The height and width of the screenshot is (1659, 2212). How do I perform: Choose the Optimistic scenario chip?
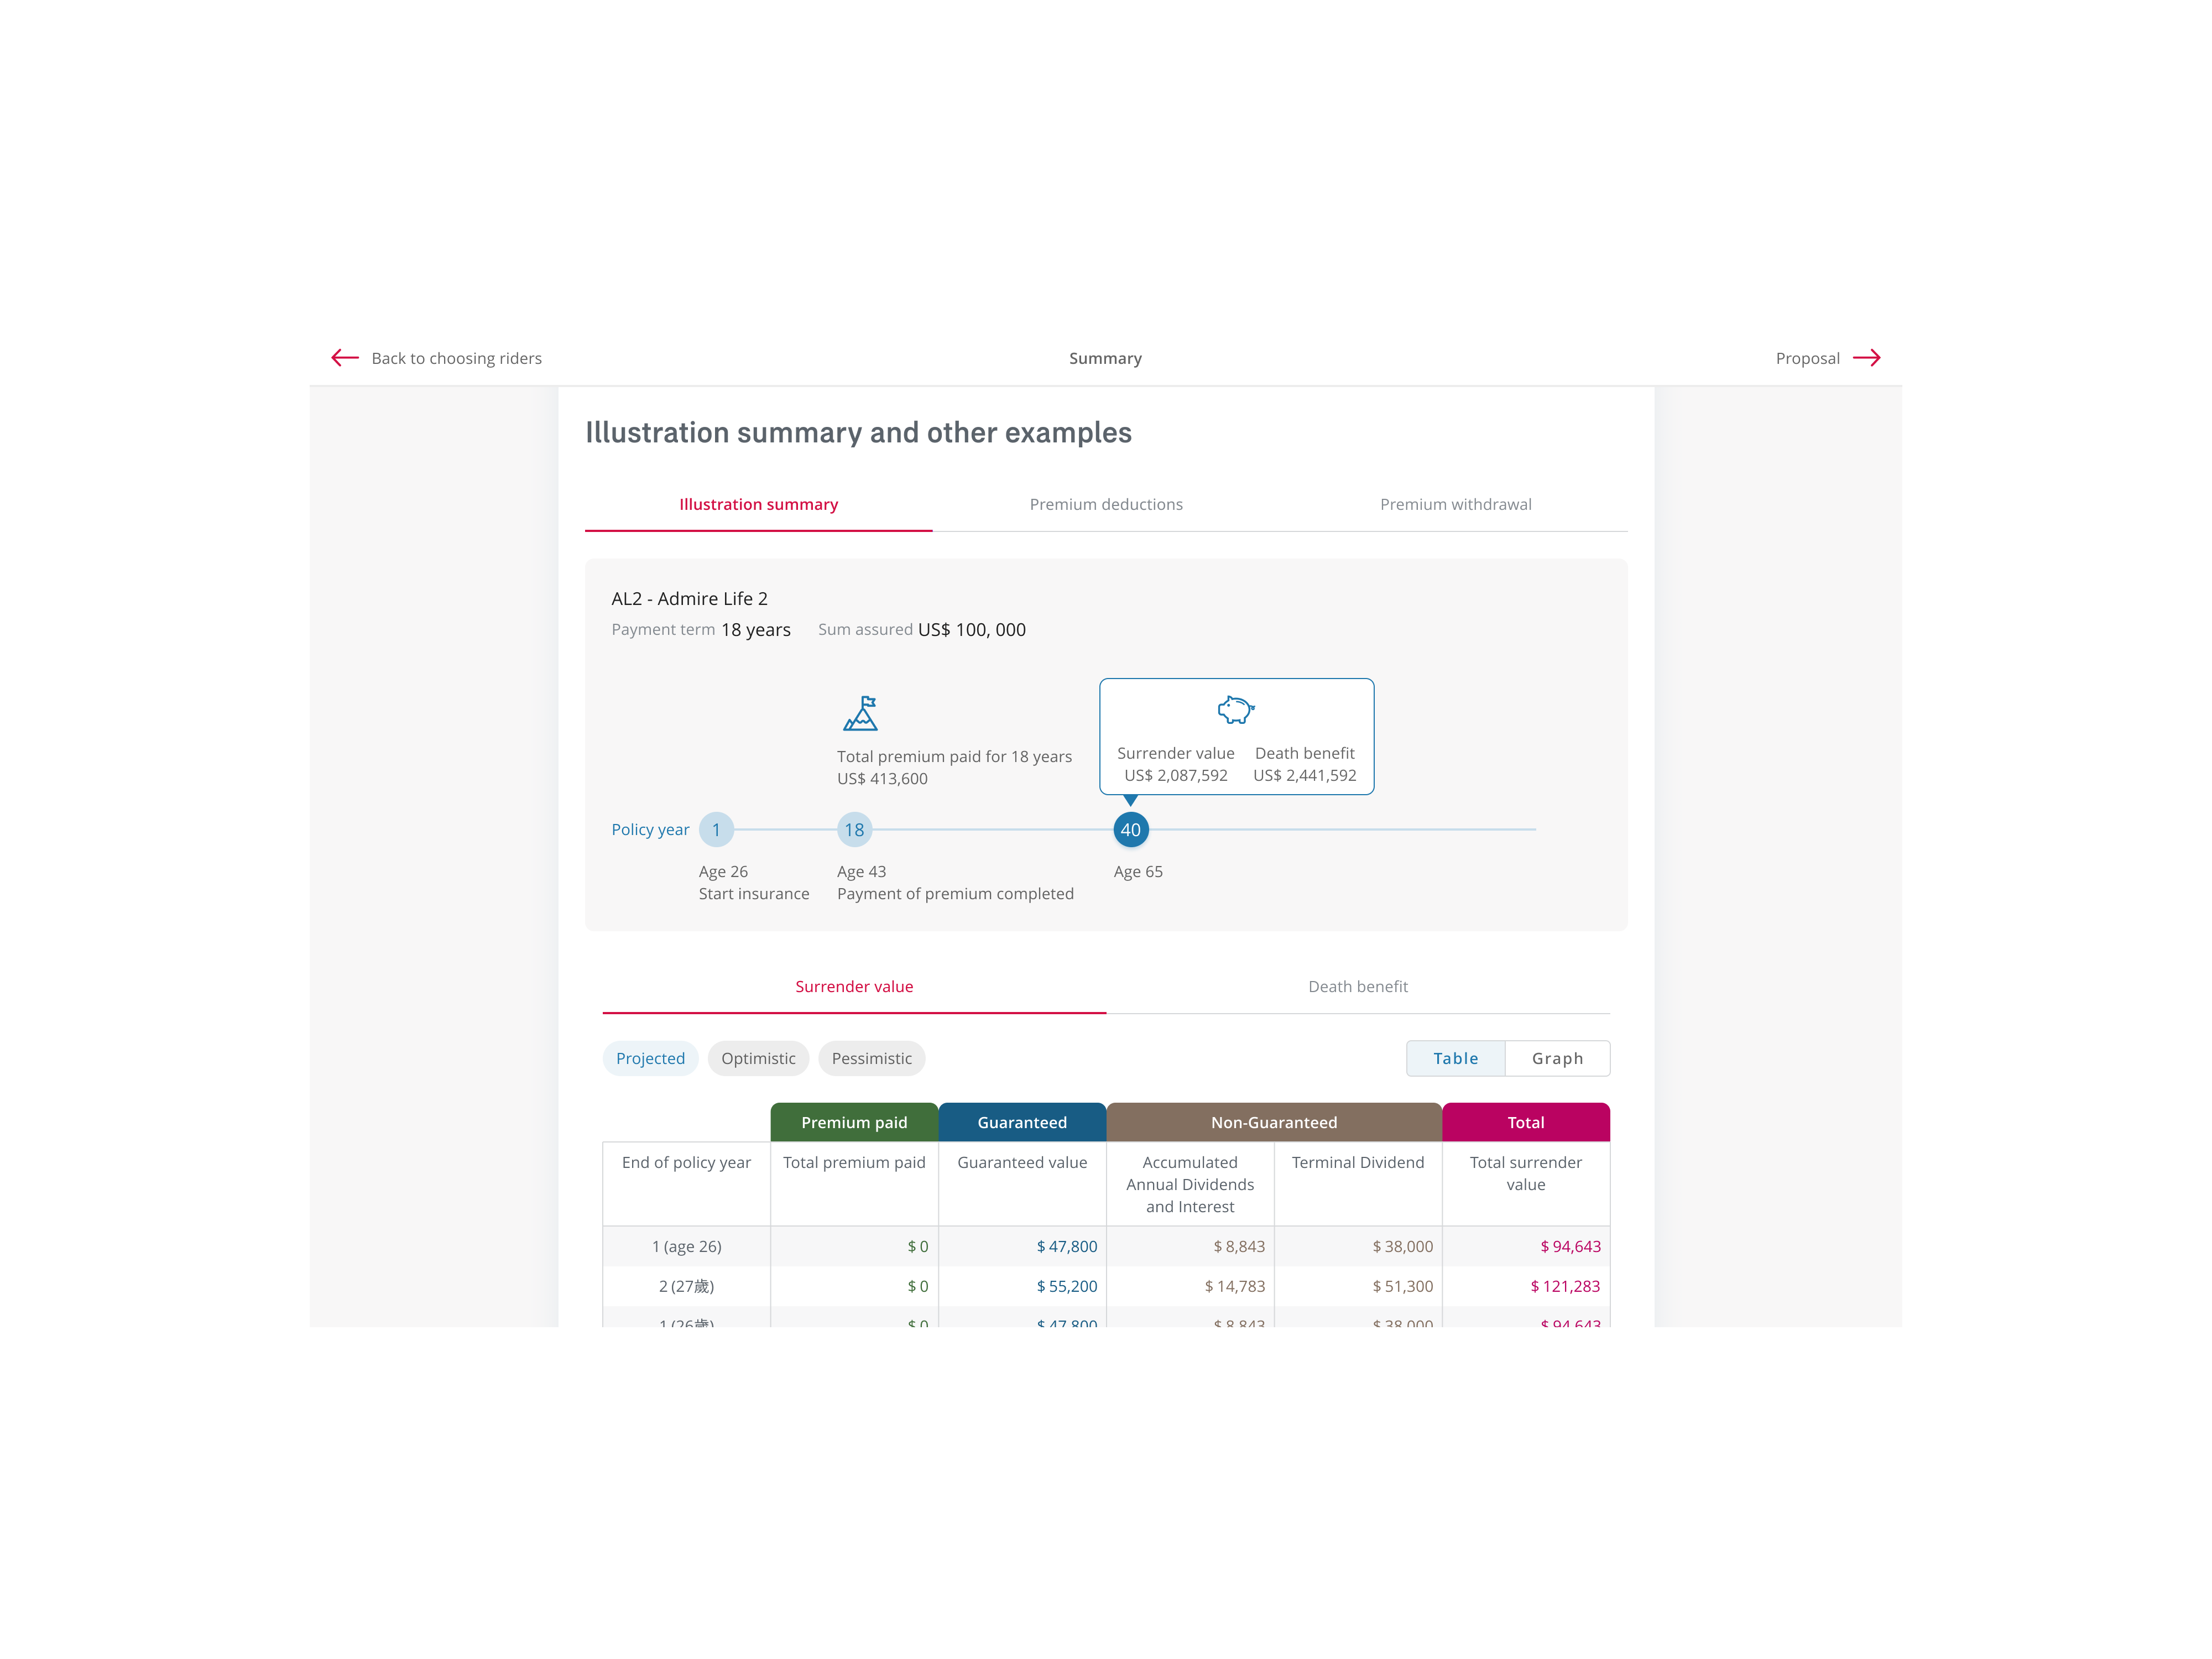(x=758, y=1058)
